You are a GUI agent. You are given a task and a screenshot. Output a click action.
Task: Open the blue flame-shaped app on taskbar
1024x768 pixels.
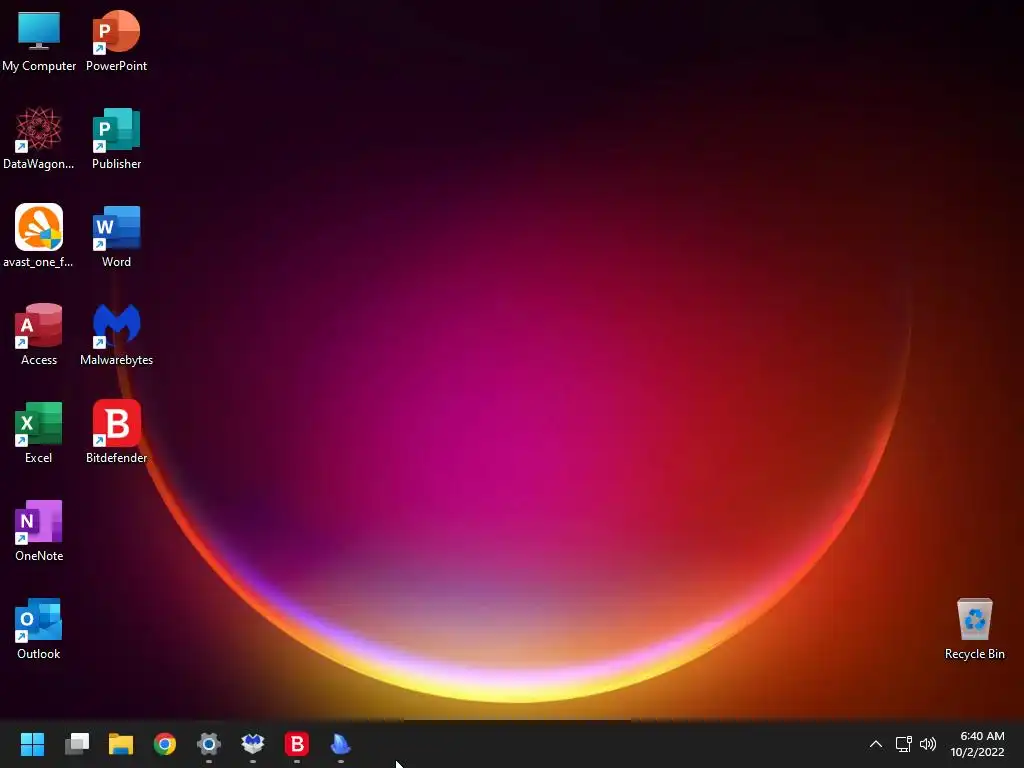pyautogui.click(x=340, y=744)
